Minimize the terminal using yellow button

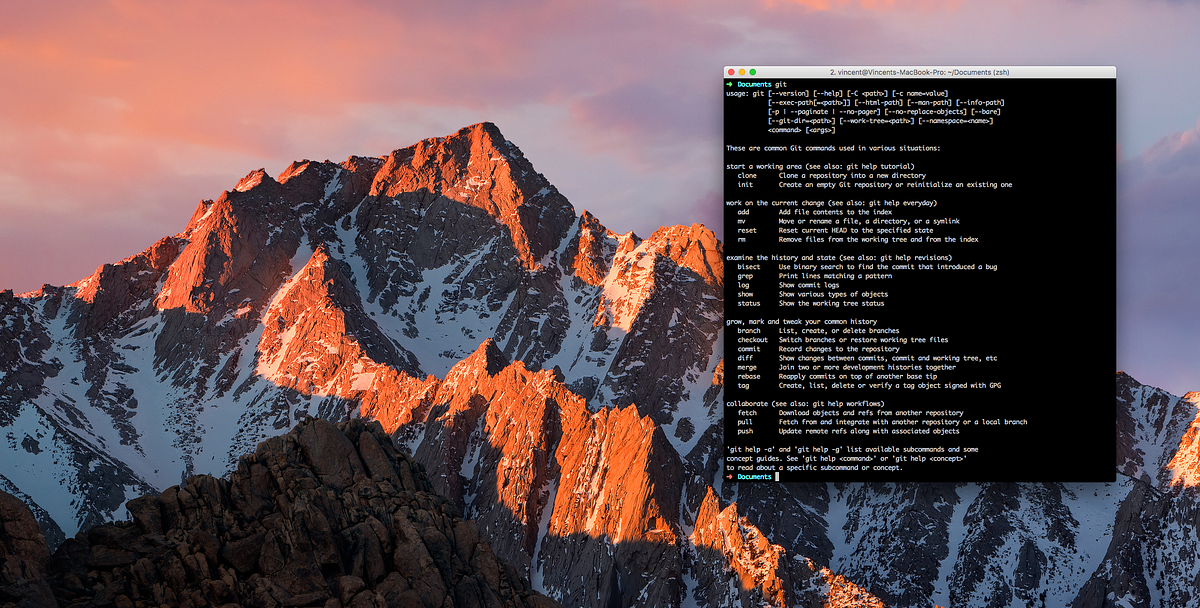click(x=743, y=73)
